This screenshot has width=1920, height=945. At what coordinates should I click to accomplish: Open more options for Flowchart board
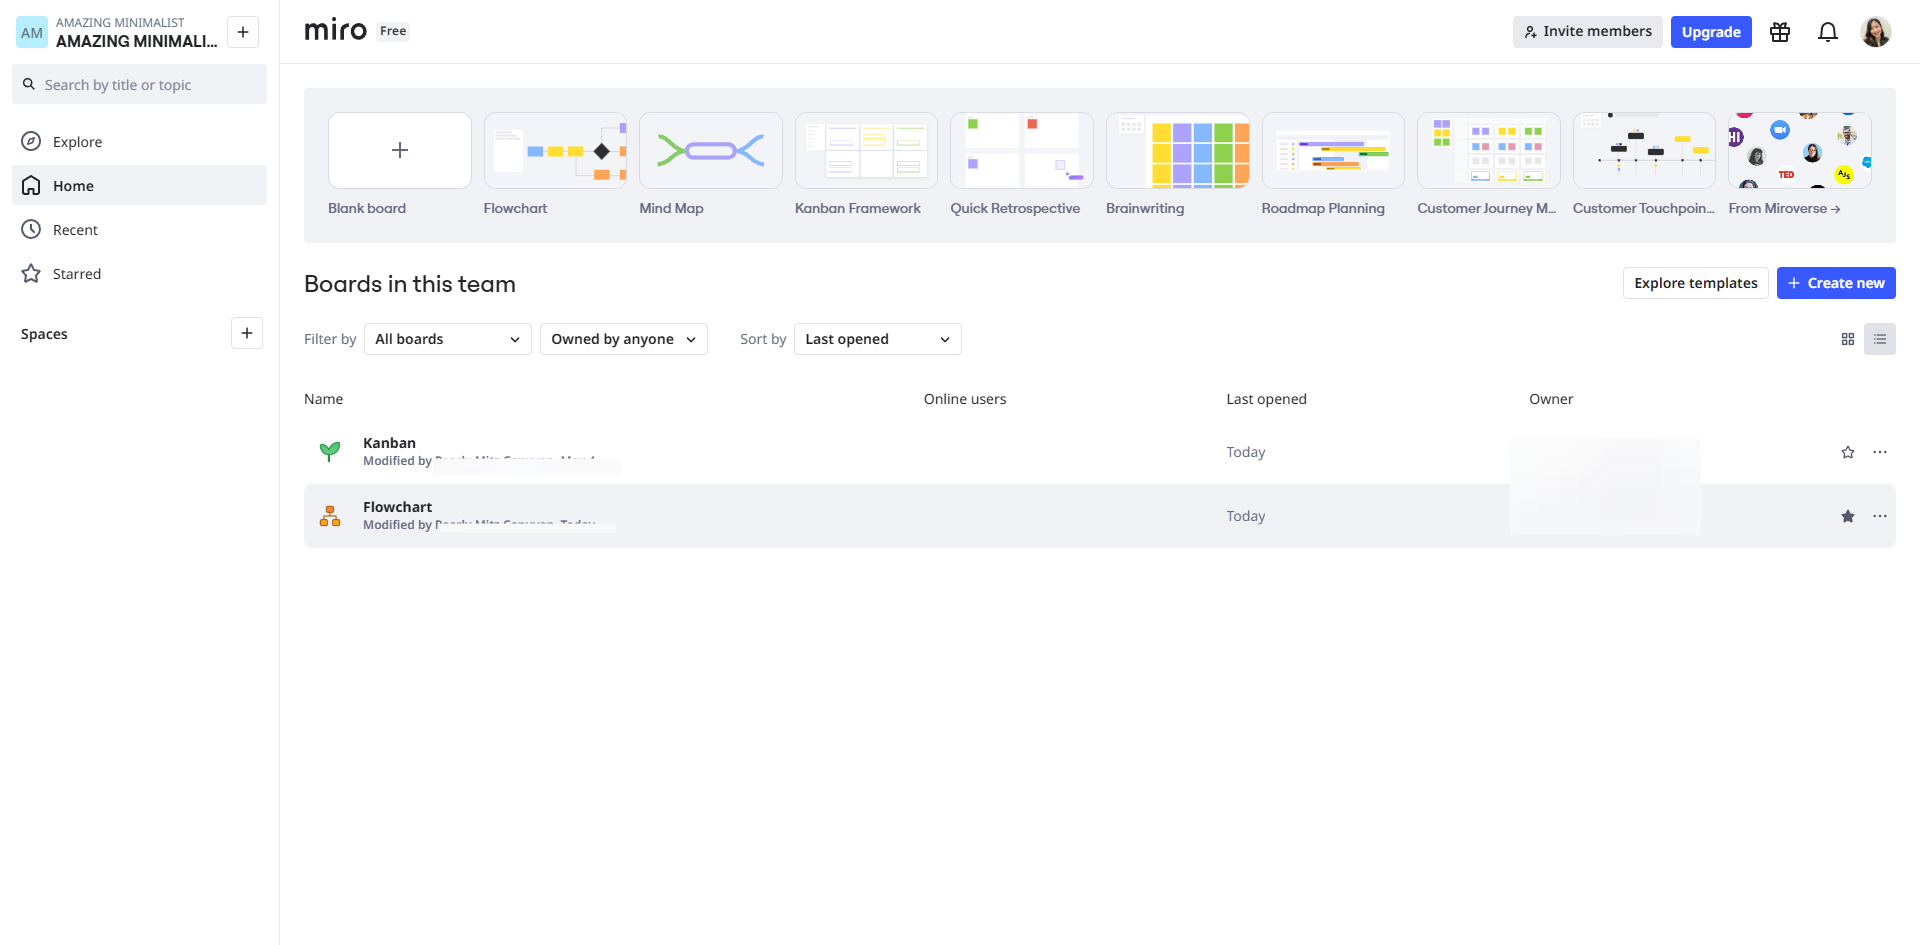[1880, 516]
